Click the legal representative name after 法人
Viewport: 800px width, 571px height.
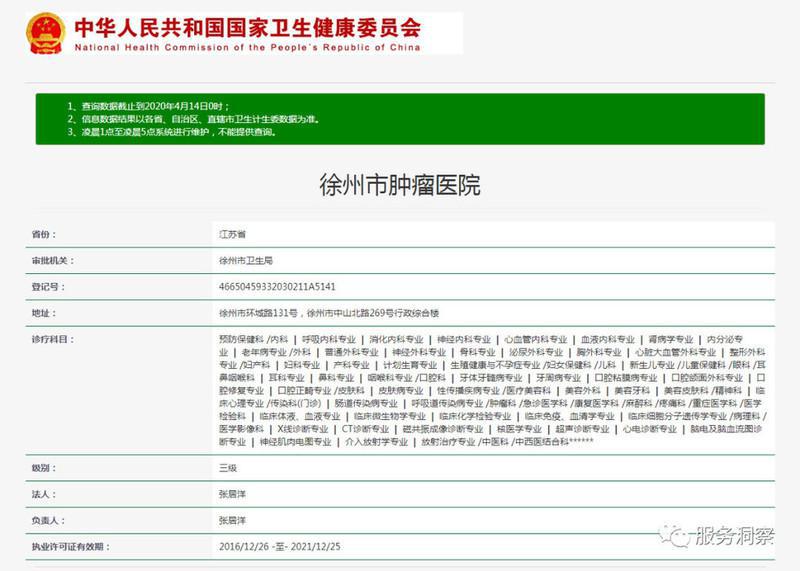(234, 494)
